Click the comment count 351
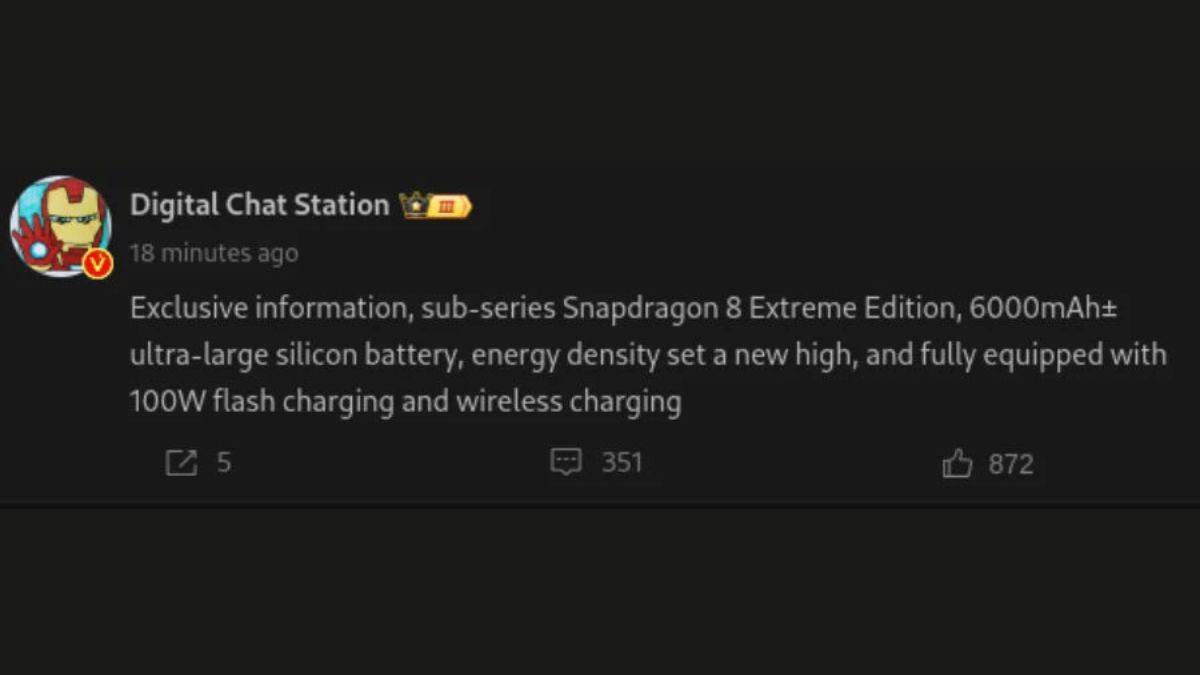Viewport: 1200px width, 675px height. (x=621, y=463)
